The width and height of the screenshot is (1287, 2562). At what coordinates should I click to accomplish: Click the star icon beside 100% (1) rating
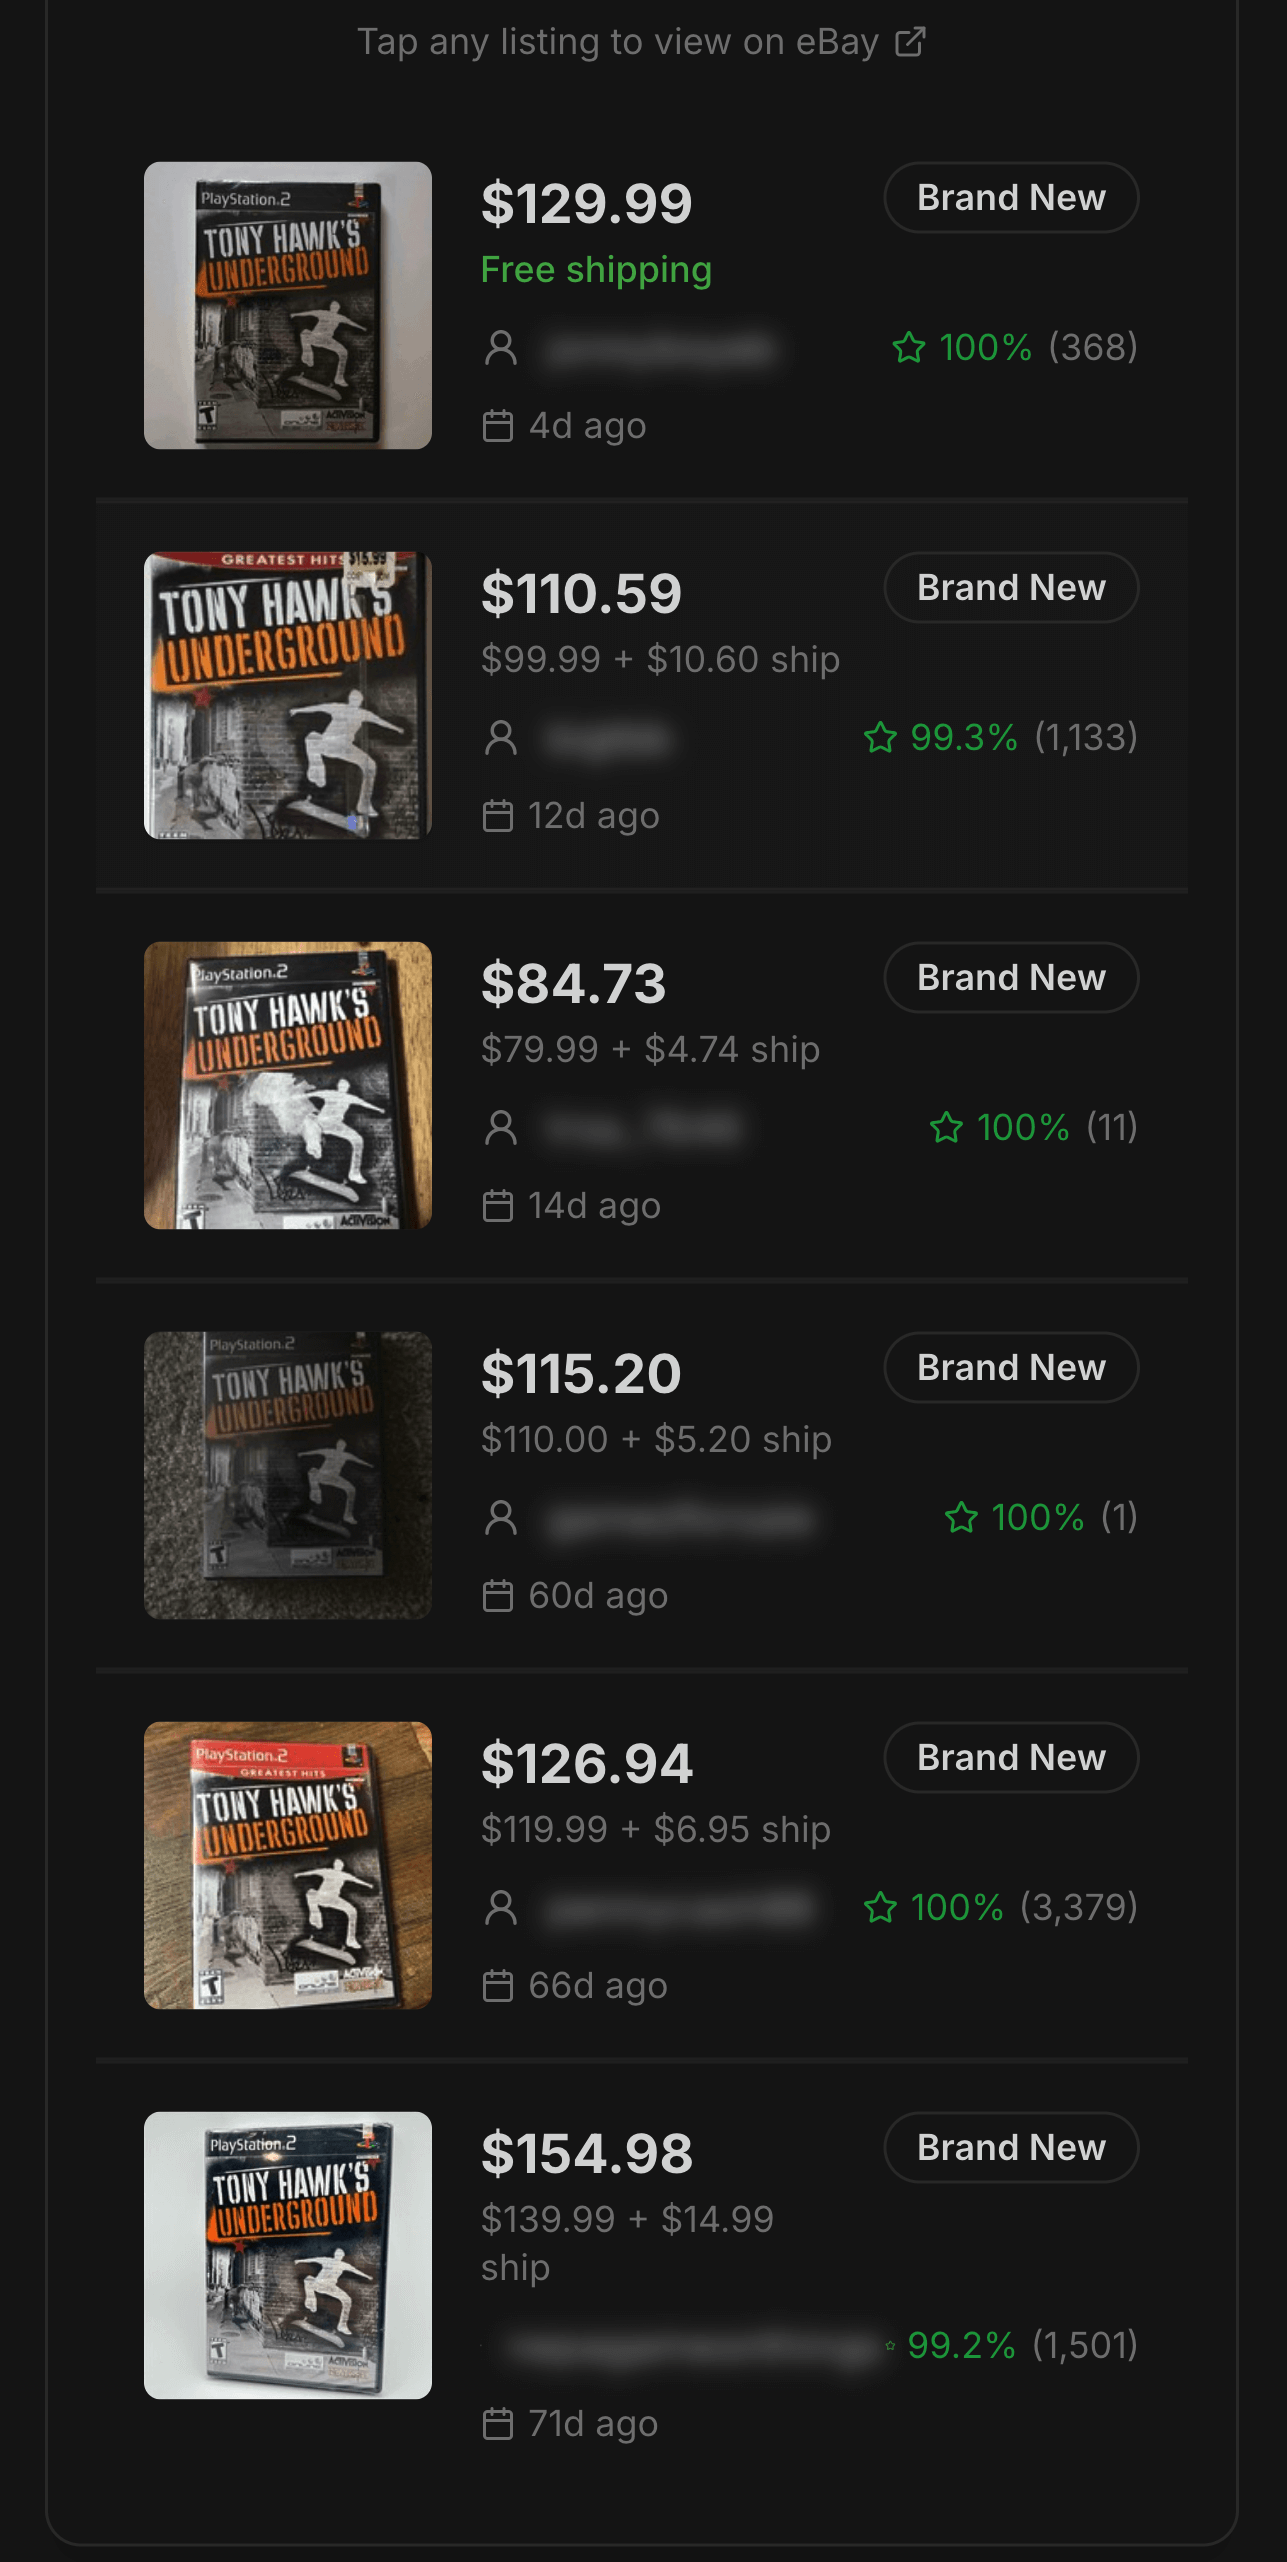click(x=961, y=1518)
